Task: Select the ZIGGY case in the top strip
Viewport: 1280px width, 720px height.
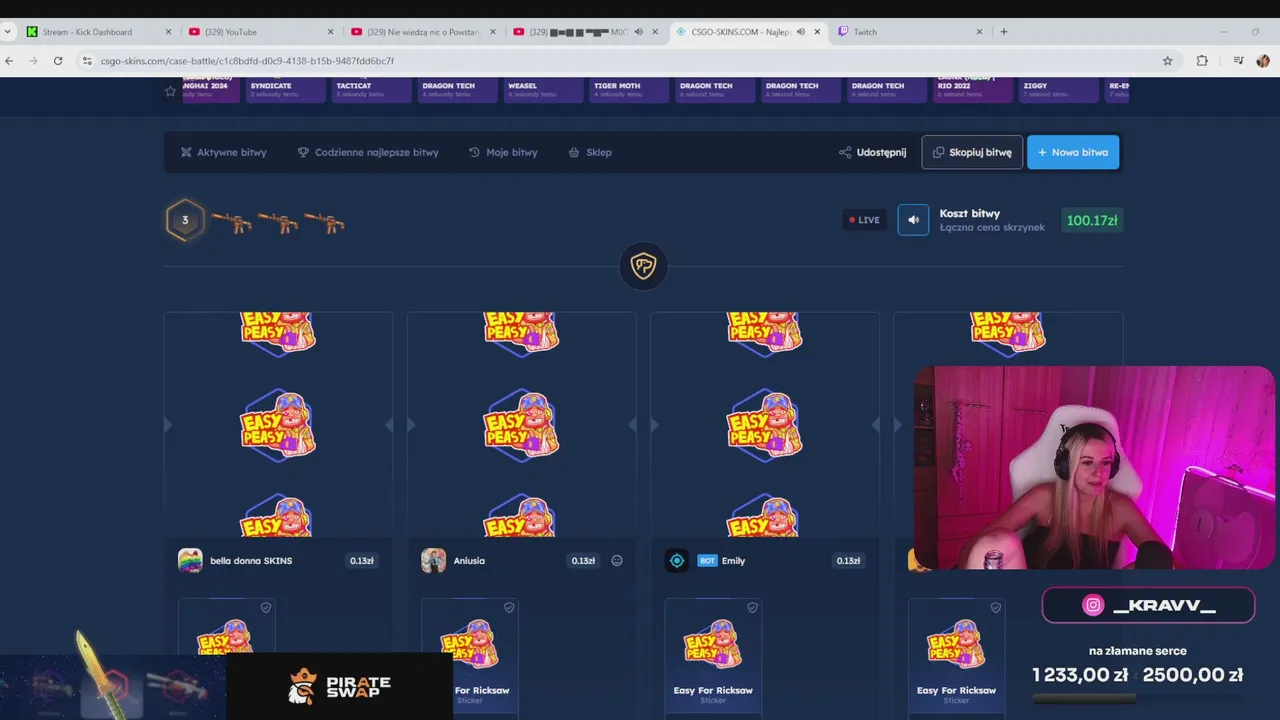Action: (x=1058, y=89)
